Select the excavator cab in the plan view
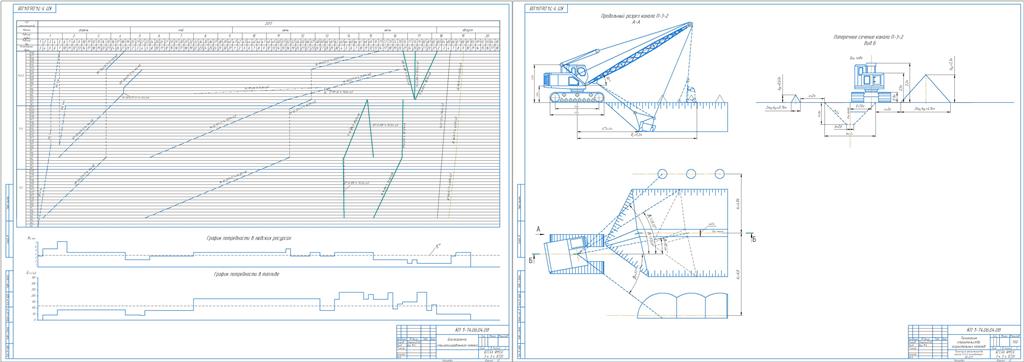This screenshot has width=1024, height=362. click(x=566, y=254)
